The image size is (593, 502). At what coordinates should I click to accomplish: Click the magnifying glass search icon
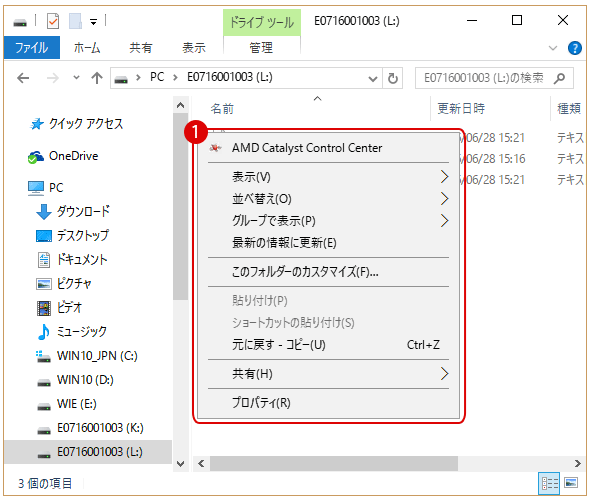(559, 78)
